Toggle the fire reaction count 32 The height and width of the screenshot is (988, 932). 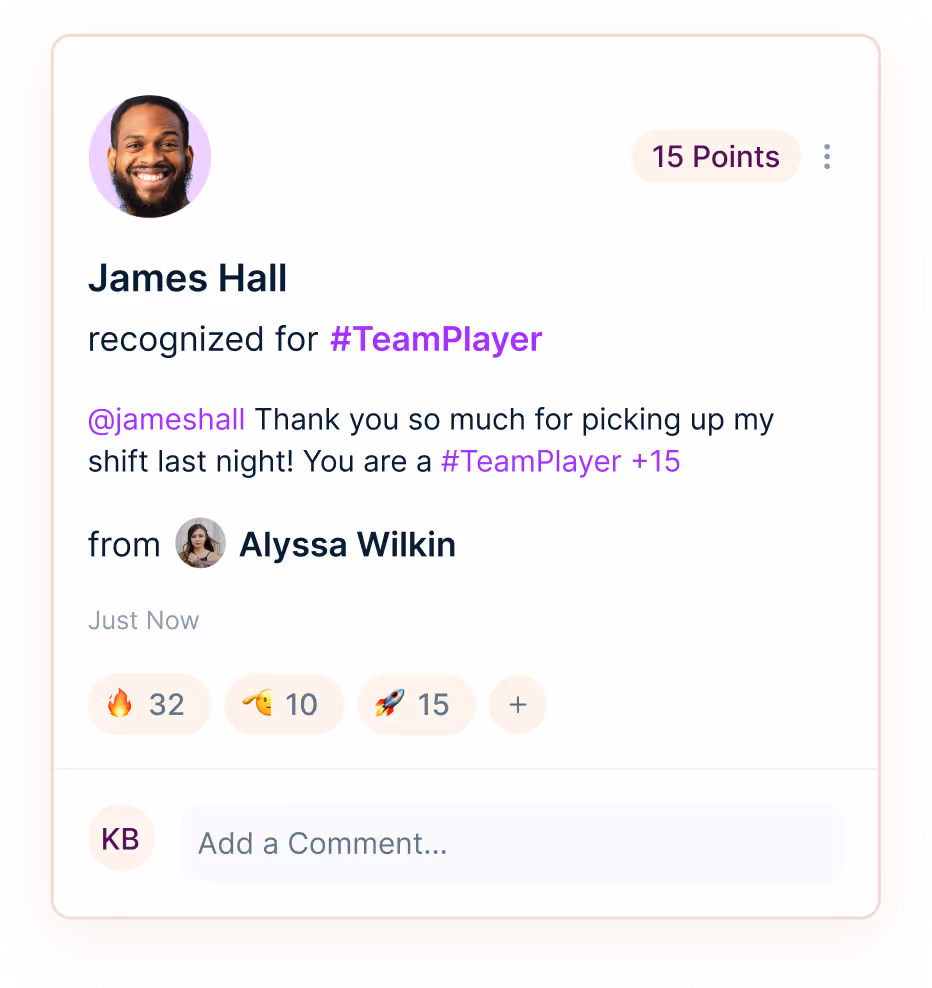[x=166, y=704]
